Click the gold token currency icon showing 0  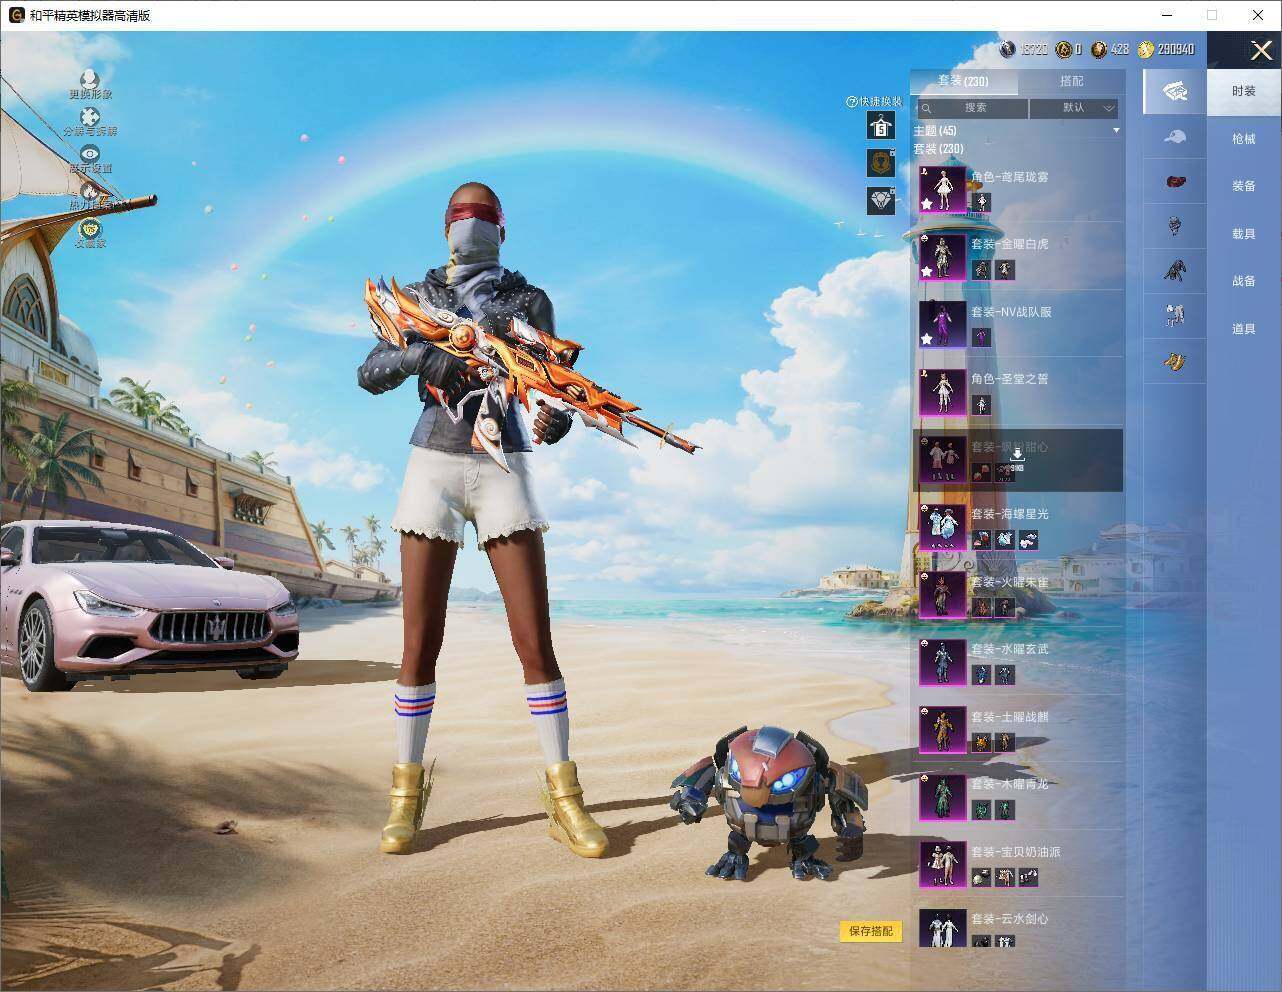1064,49
